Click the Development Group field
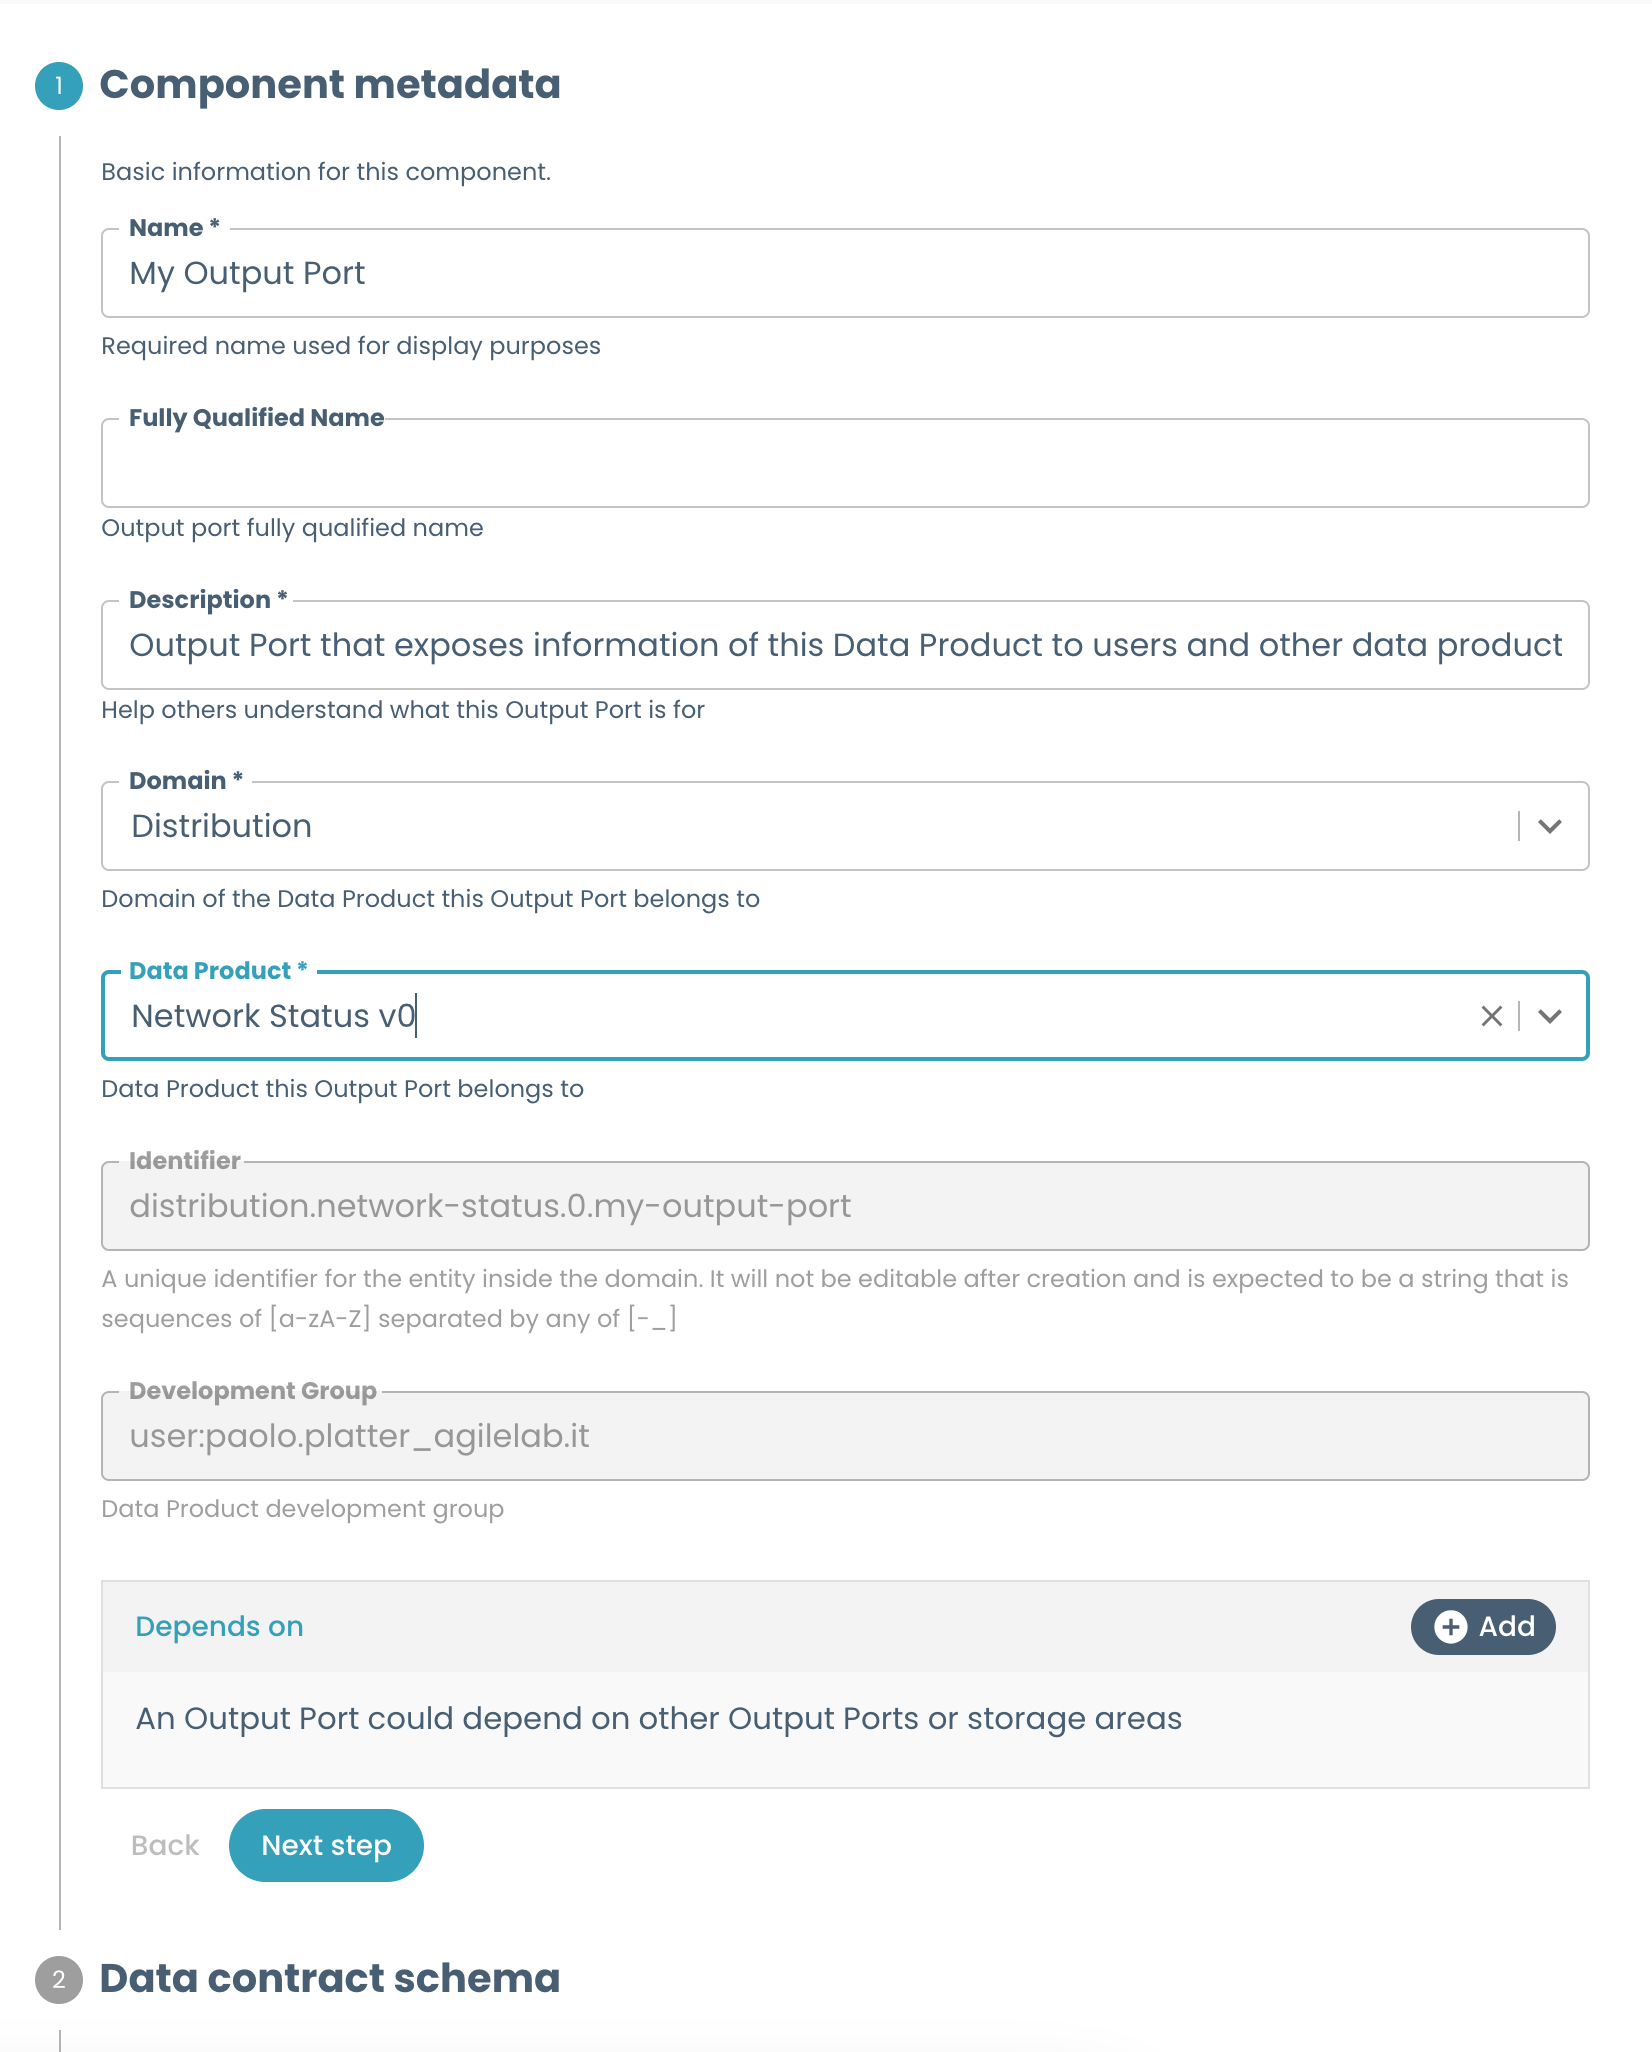 [845, 1436]
